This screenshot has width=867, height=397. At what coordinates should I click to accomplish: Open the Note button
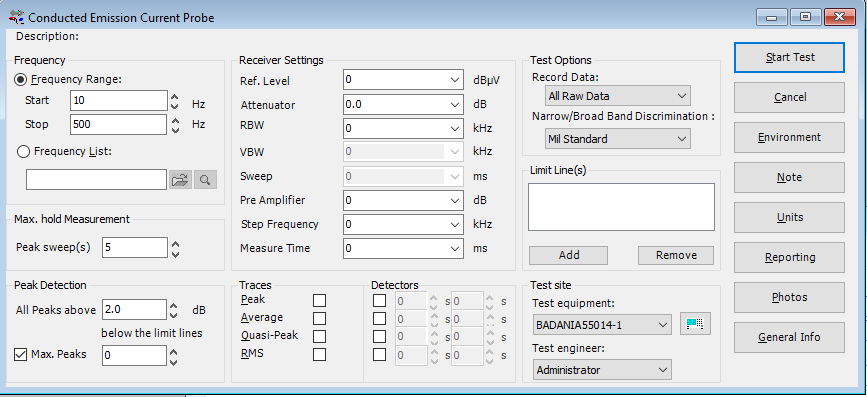[790, 177]
